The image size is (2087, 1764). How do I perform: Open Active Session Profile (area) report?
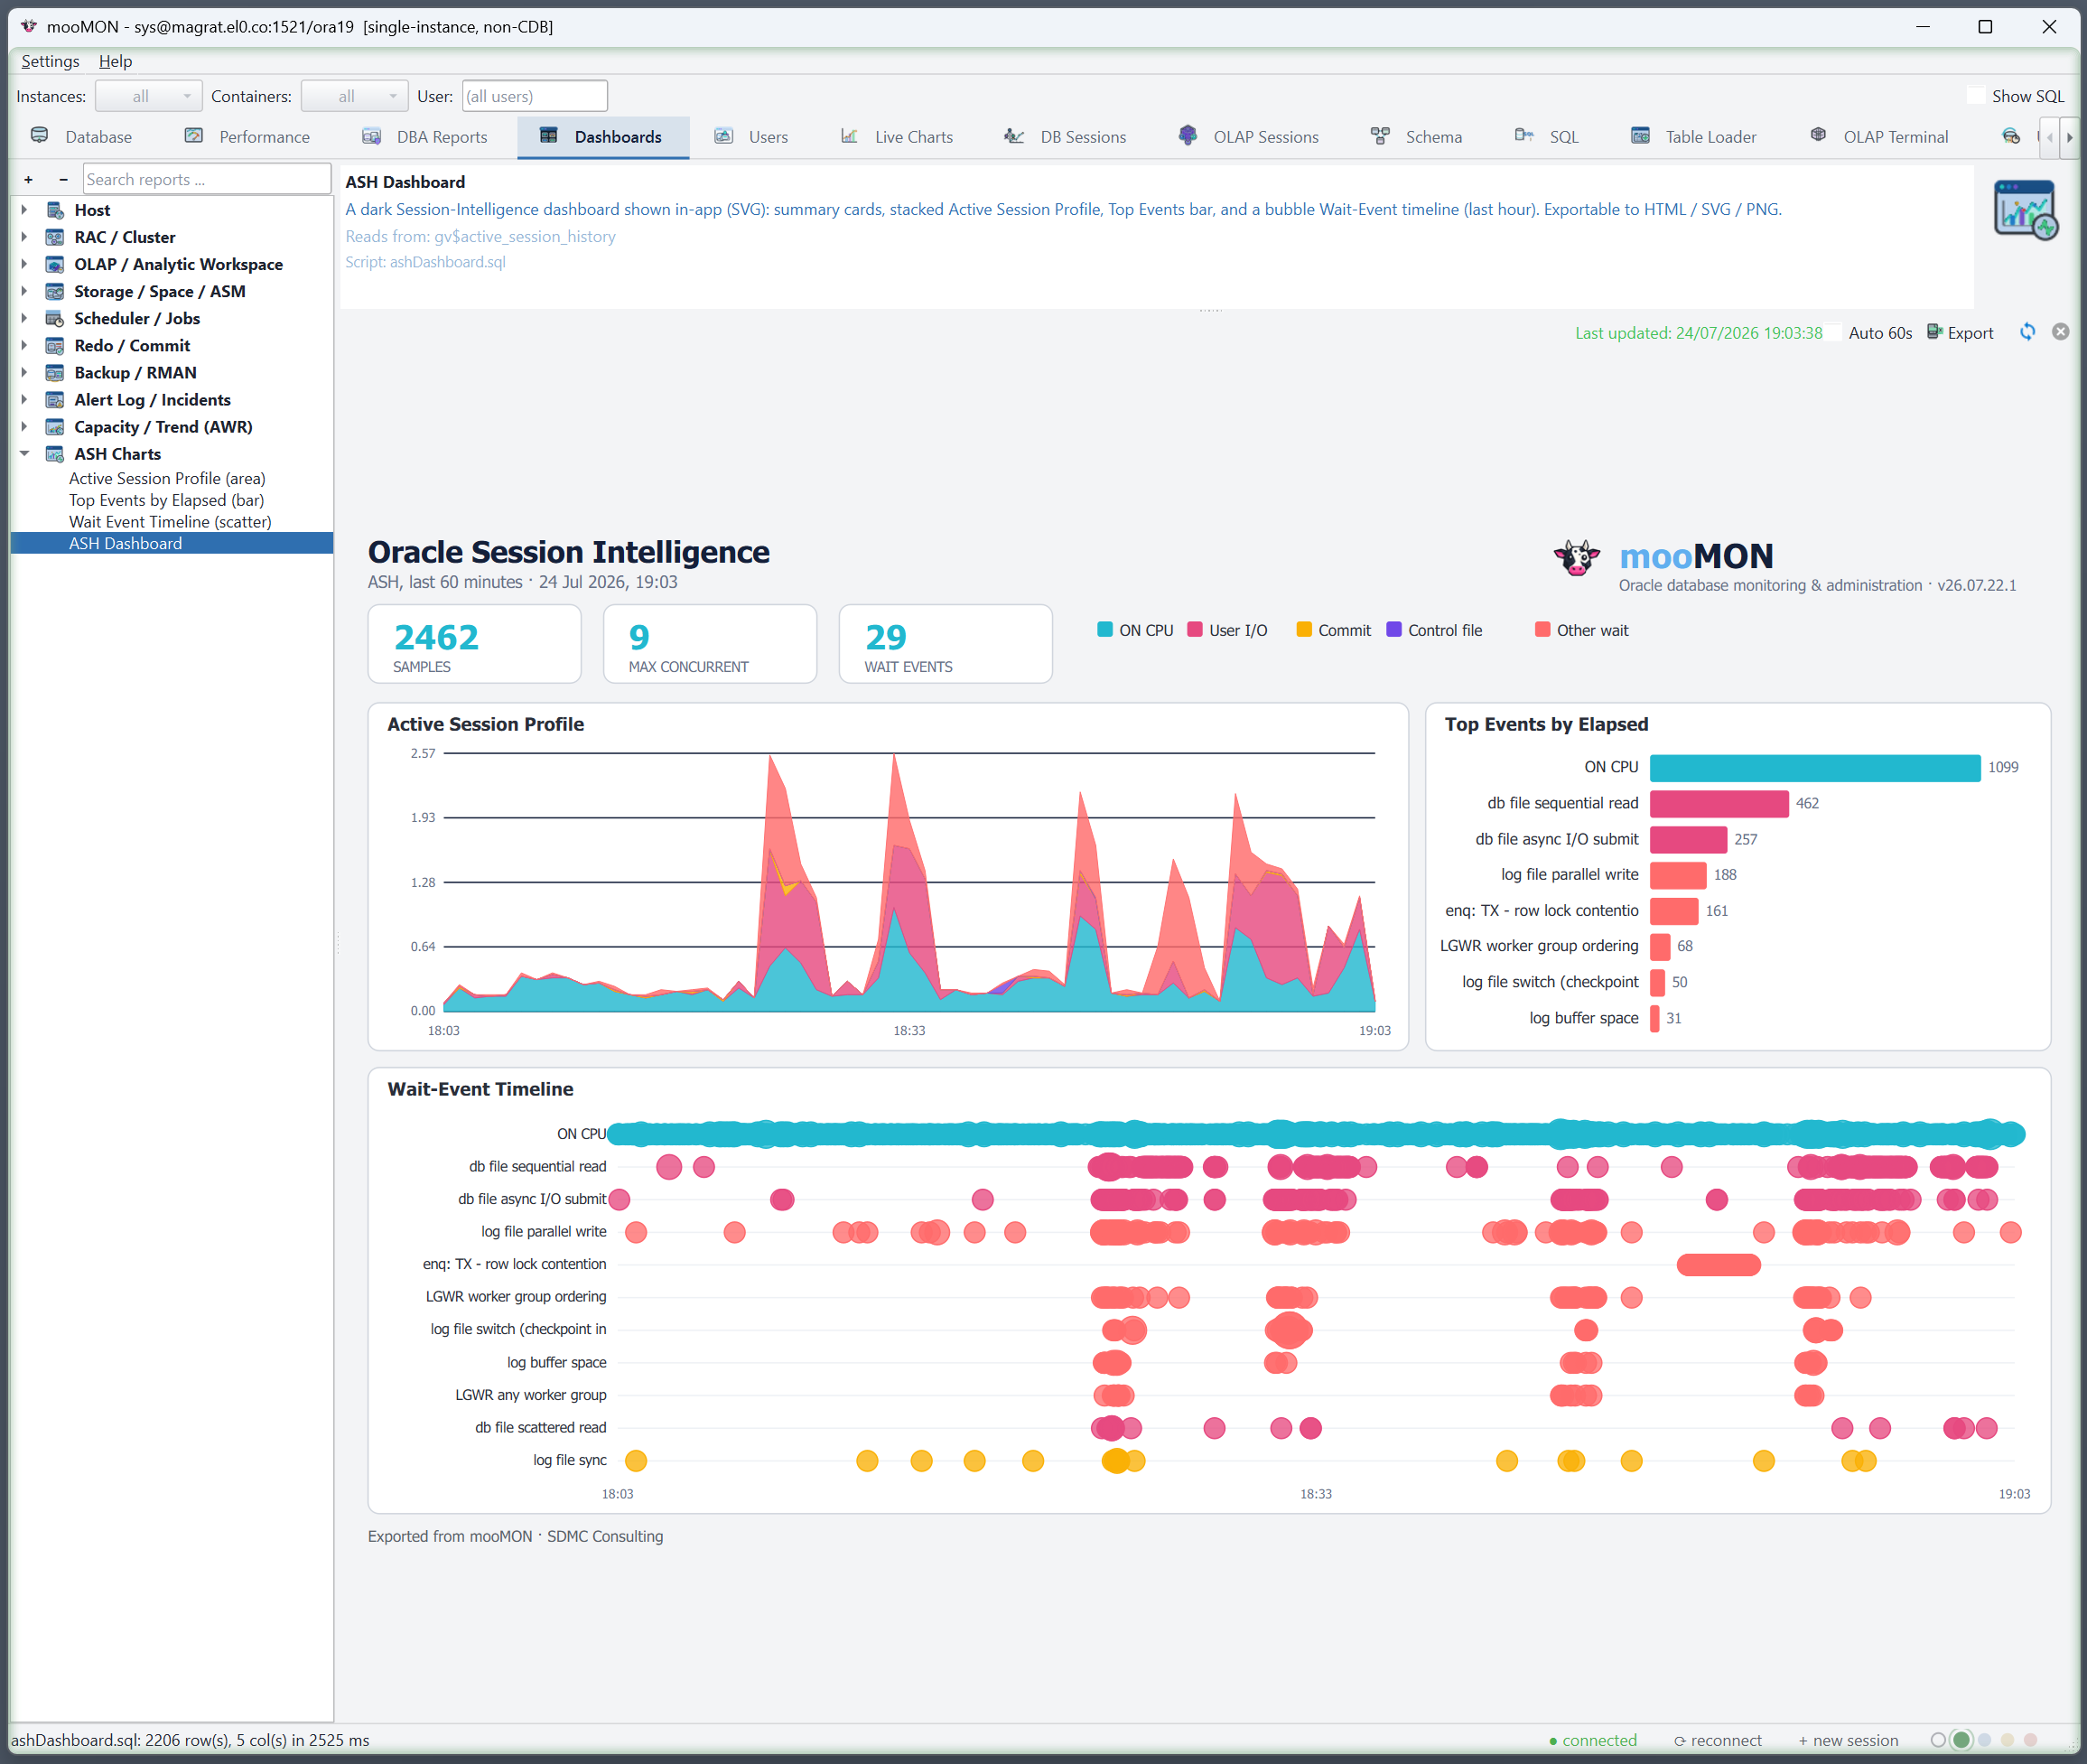tap(167, 478)
